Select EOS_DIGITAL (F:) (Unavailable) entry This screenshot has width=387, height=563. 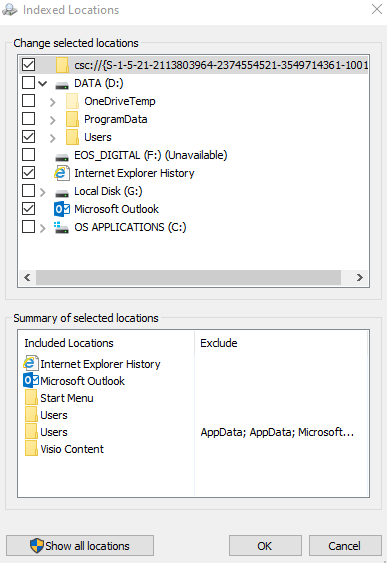pyautogui.click(x=151, y=155)
